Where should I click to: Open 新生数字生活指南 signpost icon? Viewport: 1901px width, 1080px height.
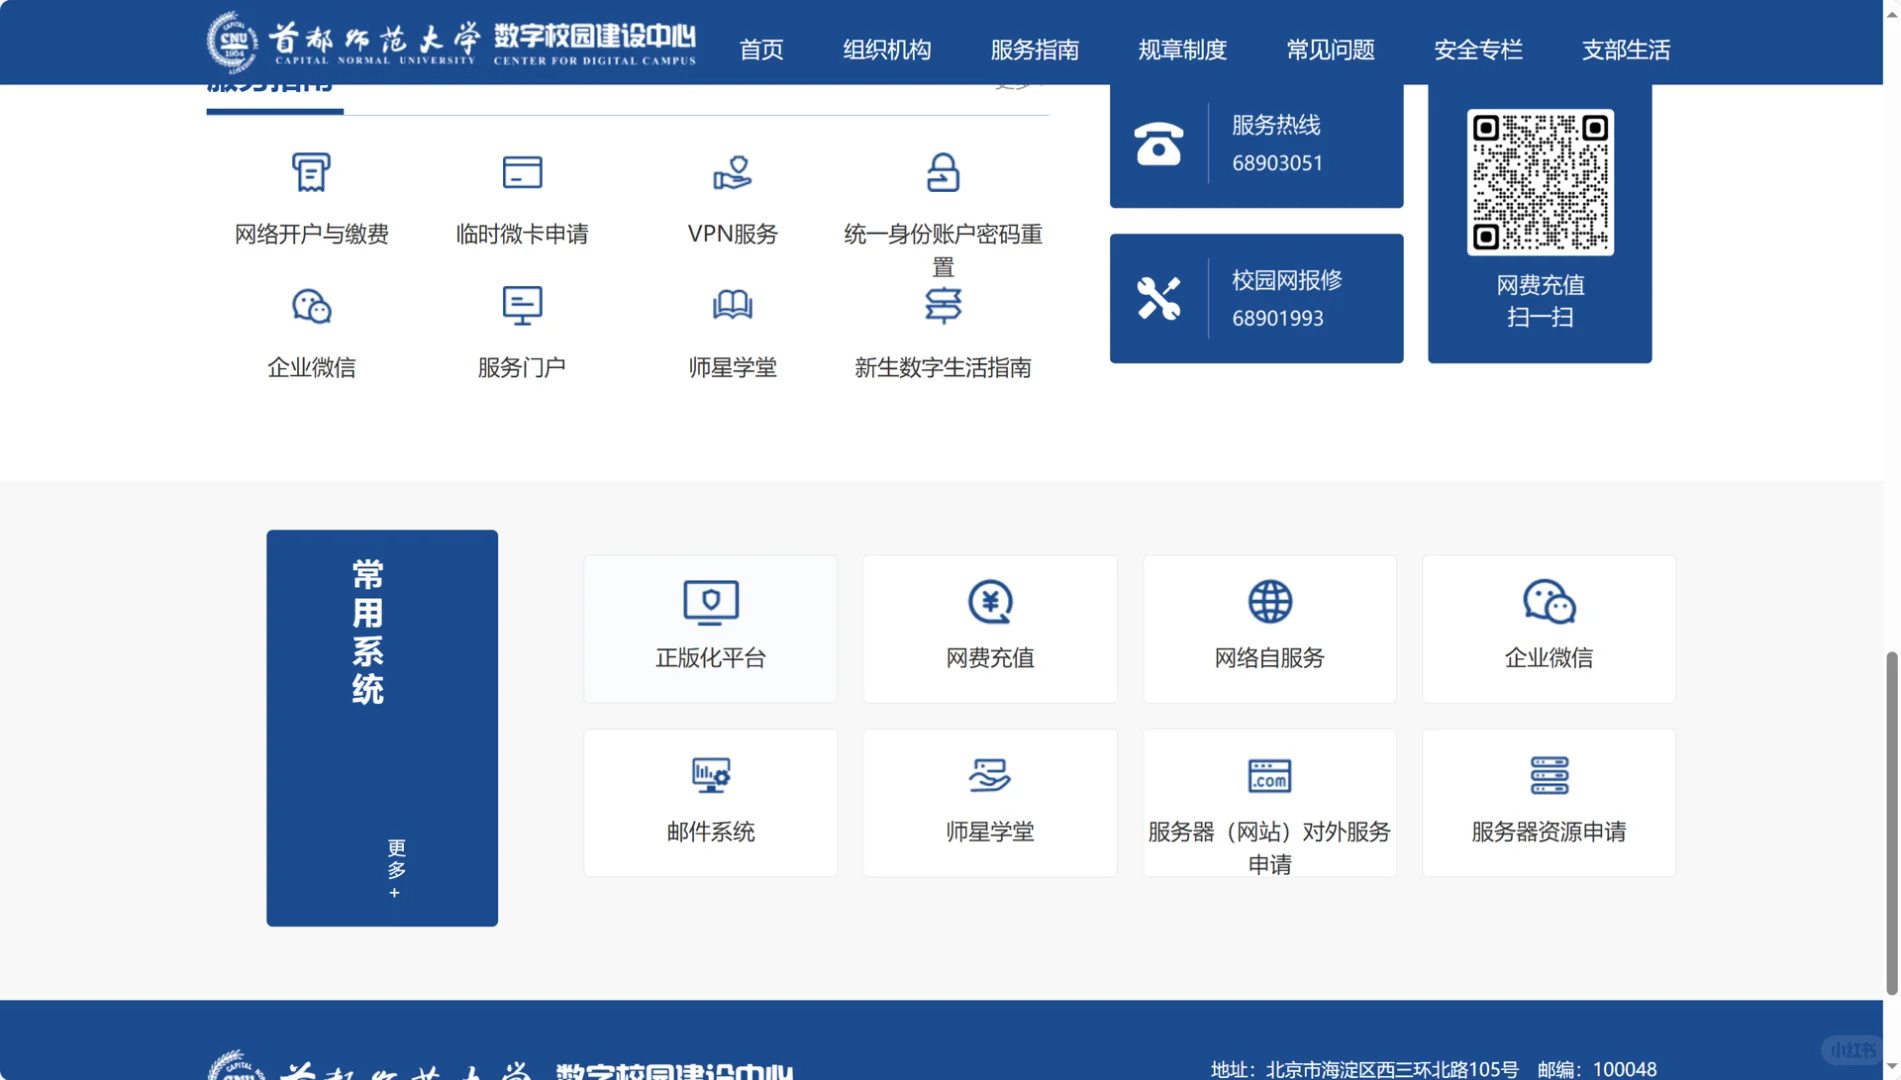[944, 305]
